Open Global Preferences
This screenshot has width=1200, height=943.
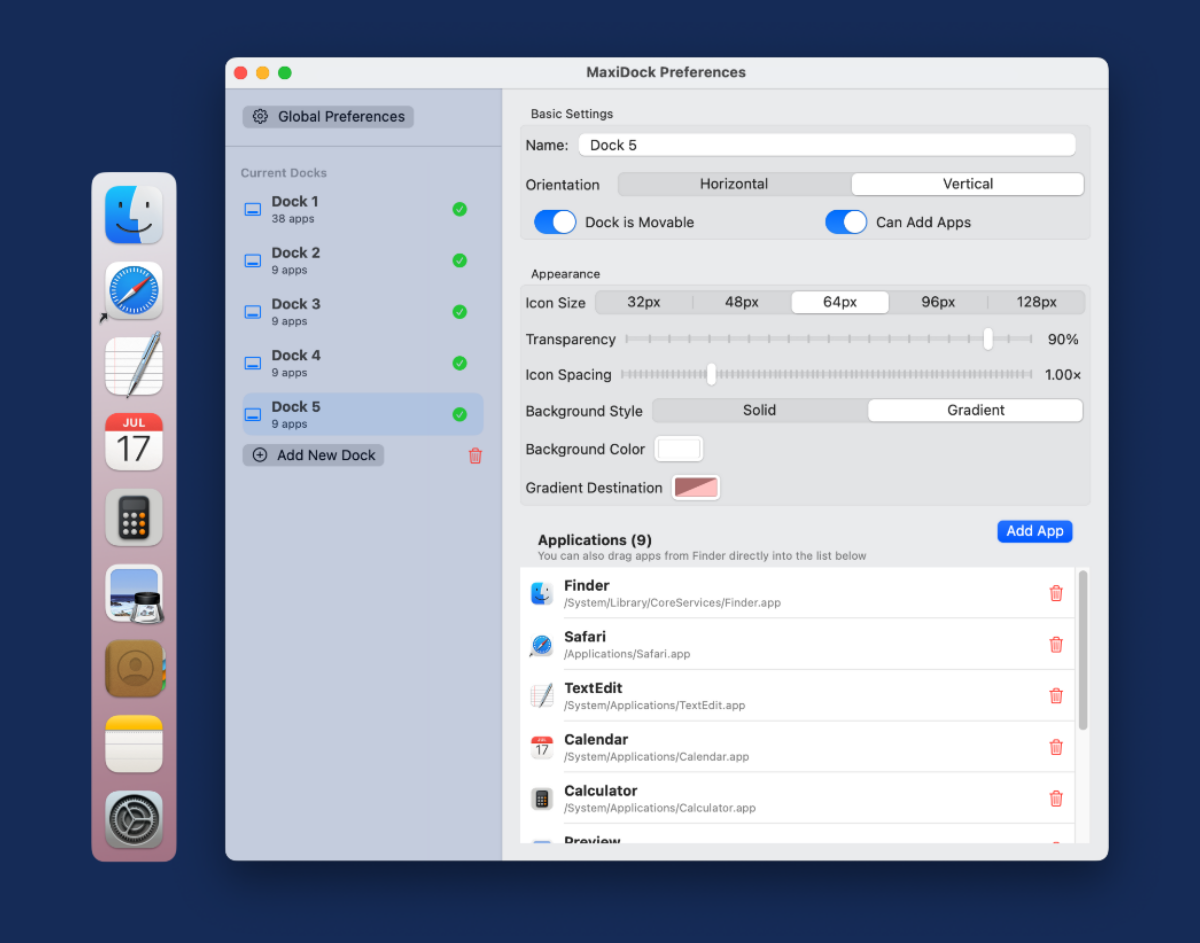pyautogui.click(x=328, y=117)
